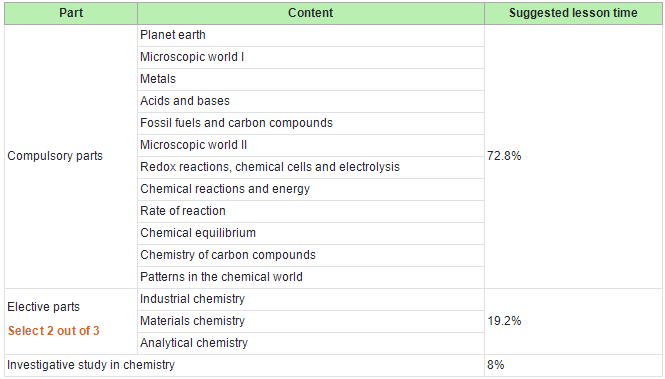Click the Analytical chemistry elective

pos(310,344)
